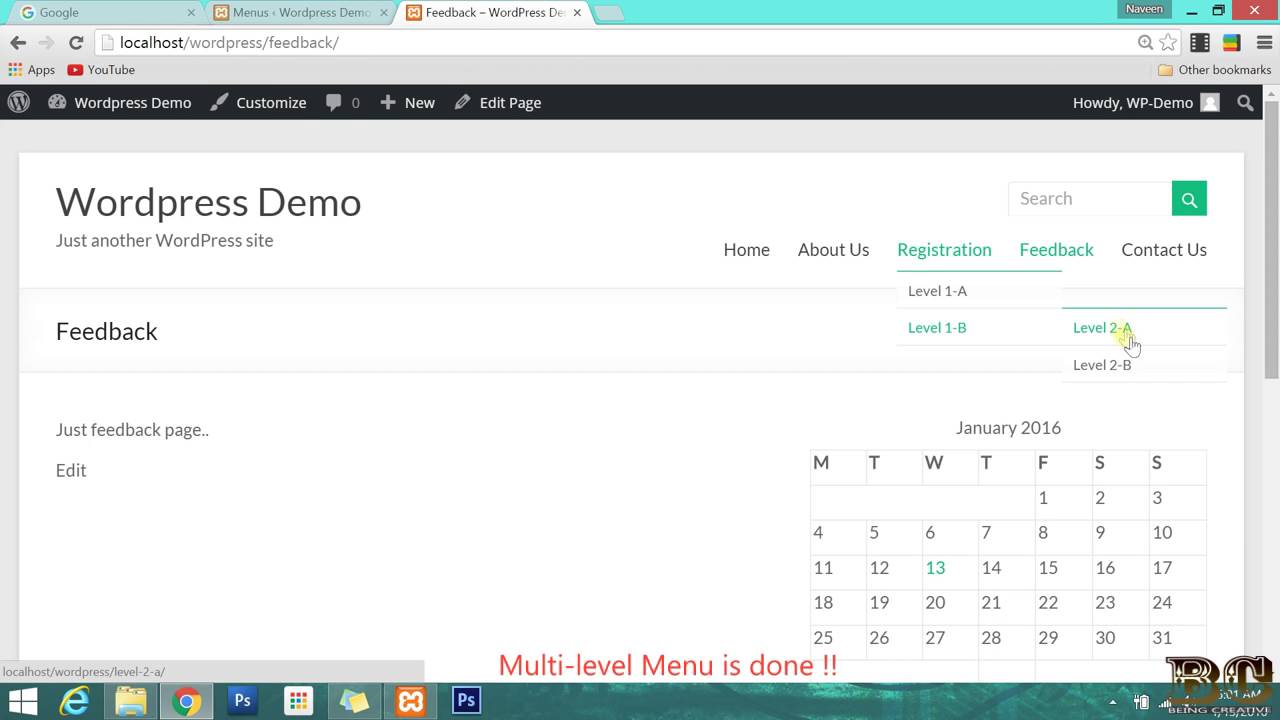Open the Howdy, WP-Demo account menu
This screenshot has width=1280, height=720.
(x=1146, y=102)
